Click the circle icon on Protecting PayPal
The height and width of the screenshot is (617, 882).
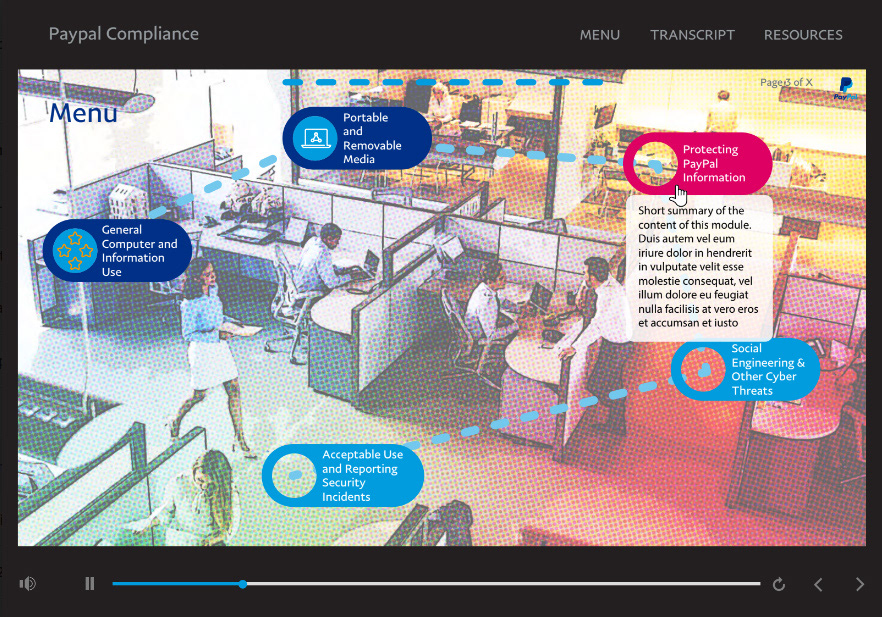(x=655, y=164)
